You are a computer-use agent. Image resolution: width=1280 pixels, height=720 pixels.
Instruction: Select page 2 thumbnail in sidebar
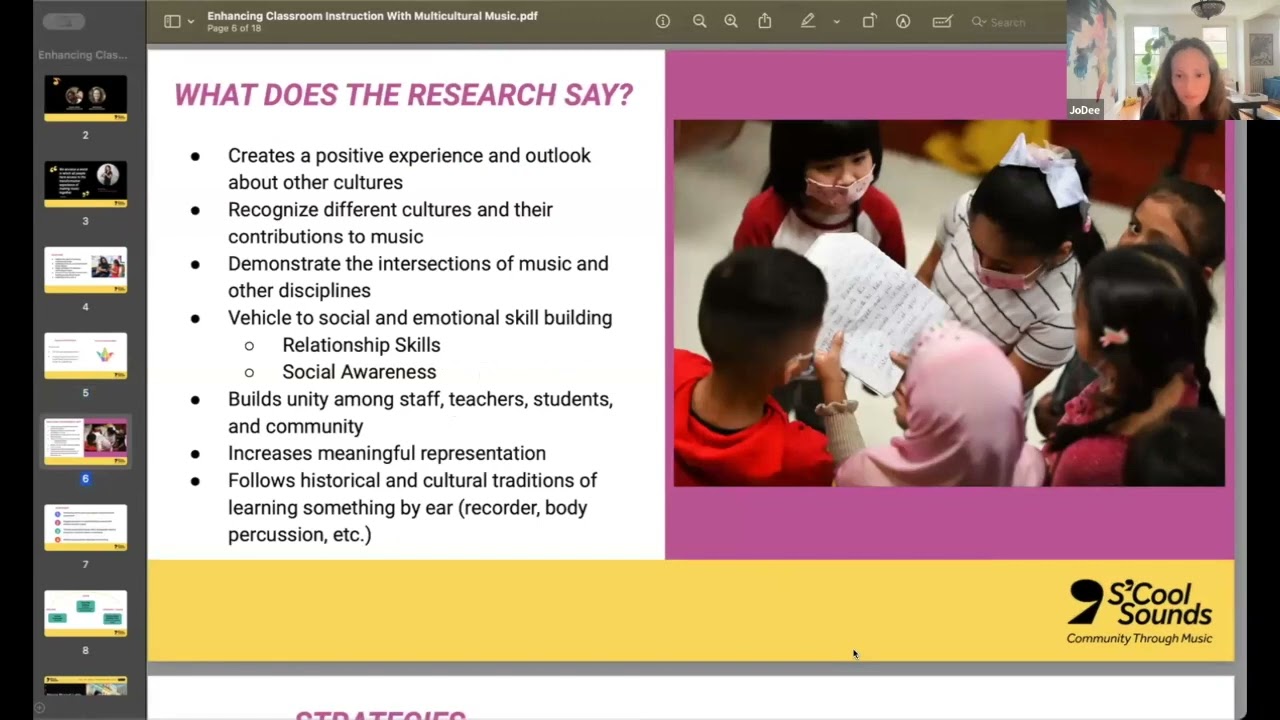click(x=85, y=98)
